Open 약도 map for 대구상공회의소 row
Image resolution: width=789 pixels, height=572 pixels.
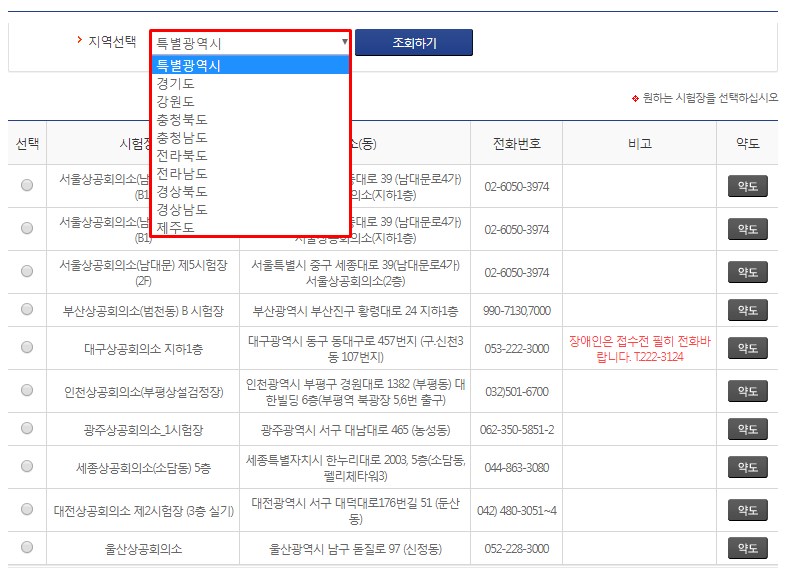click(x=747, y=348)
